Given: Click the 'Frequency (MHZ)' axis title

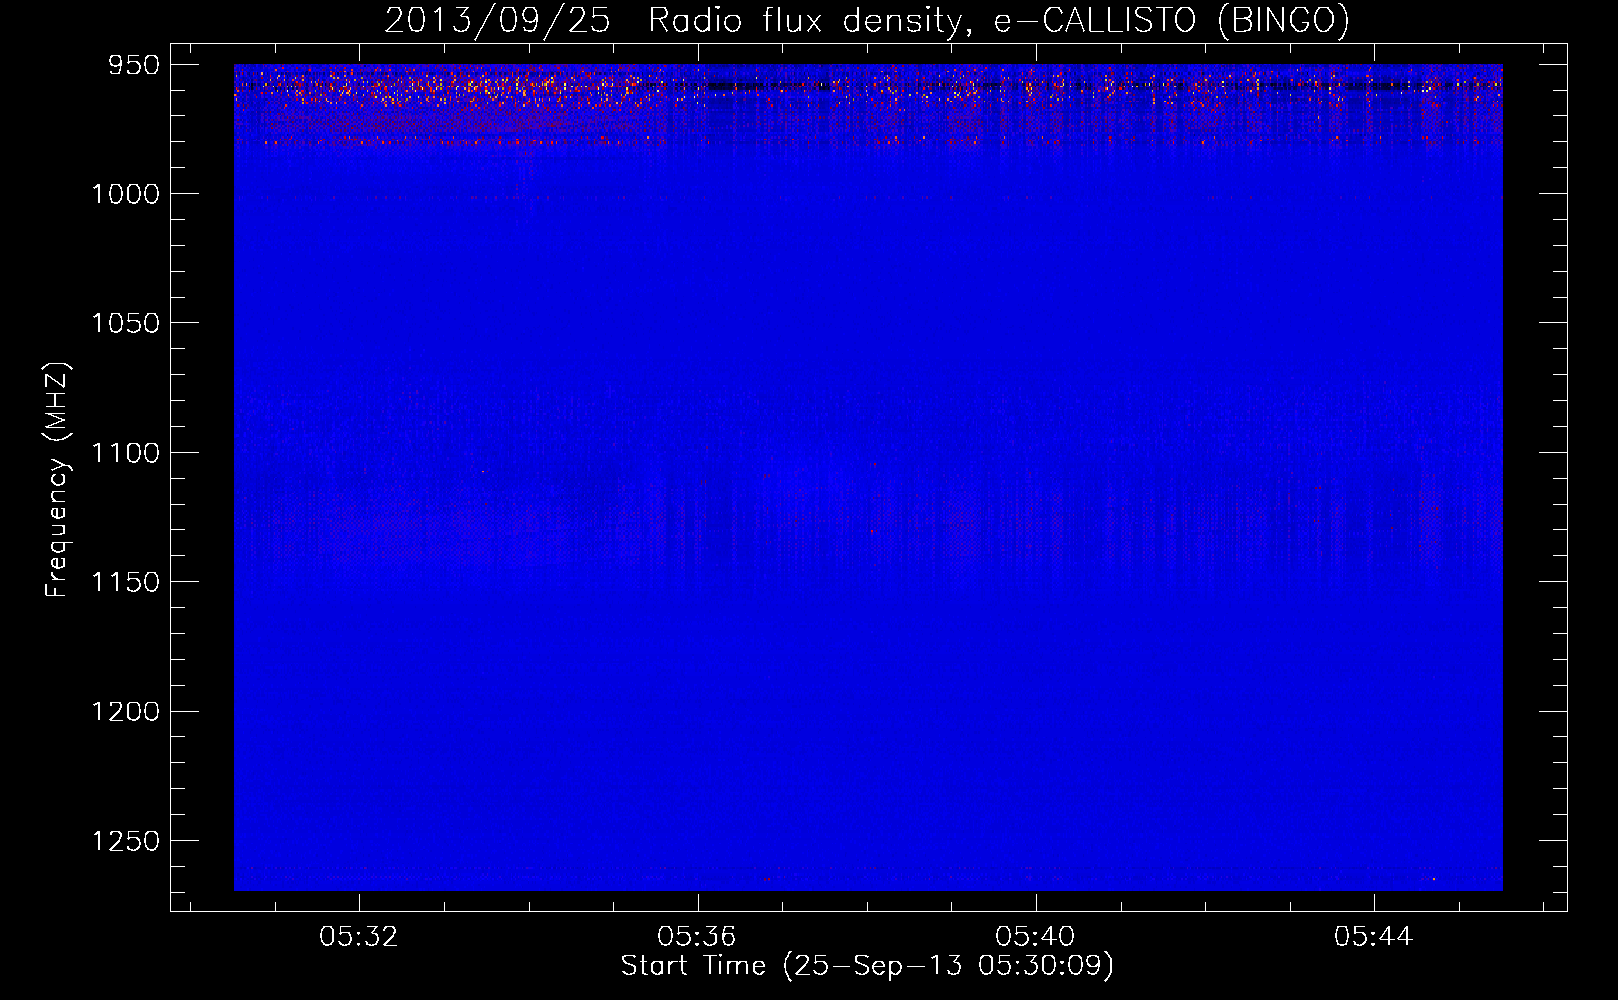Looking at the screenshot, I should click(x=57, y=480).
